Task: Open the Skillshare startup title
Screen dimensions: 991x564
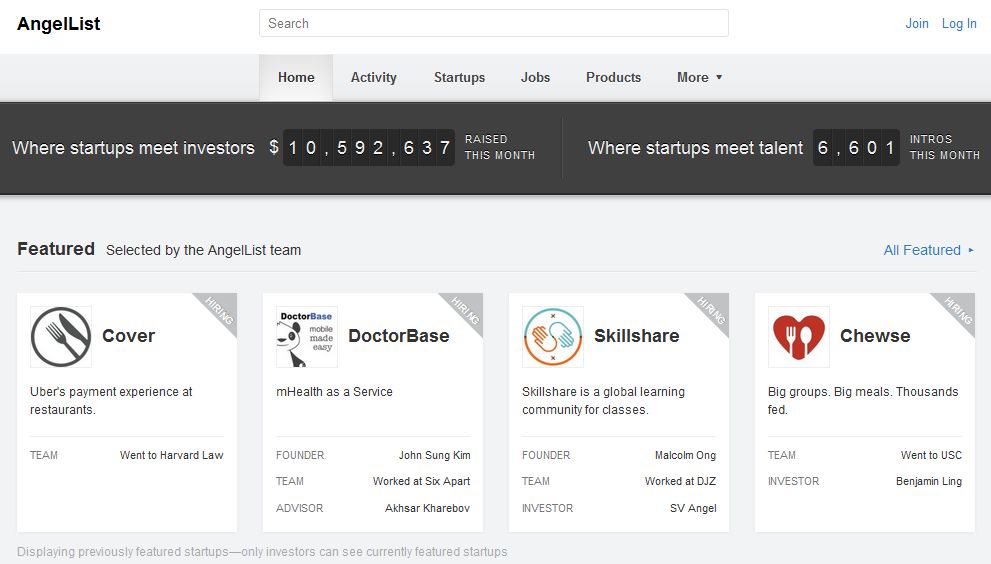Action: click(x=636, y=336)
